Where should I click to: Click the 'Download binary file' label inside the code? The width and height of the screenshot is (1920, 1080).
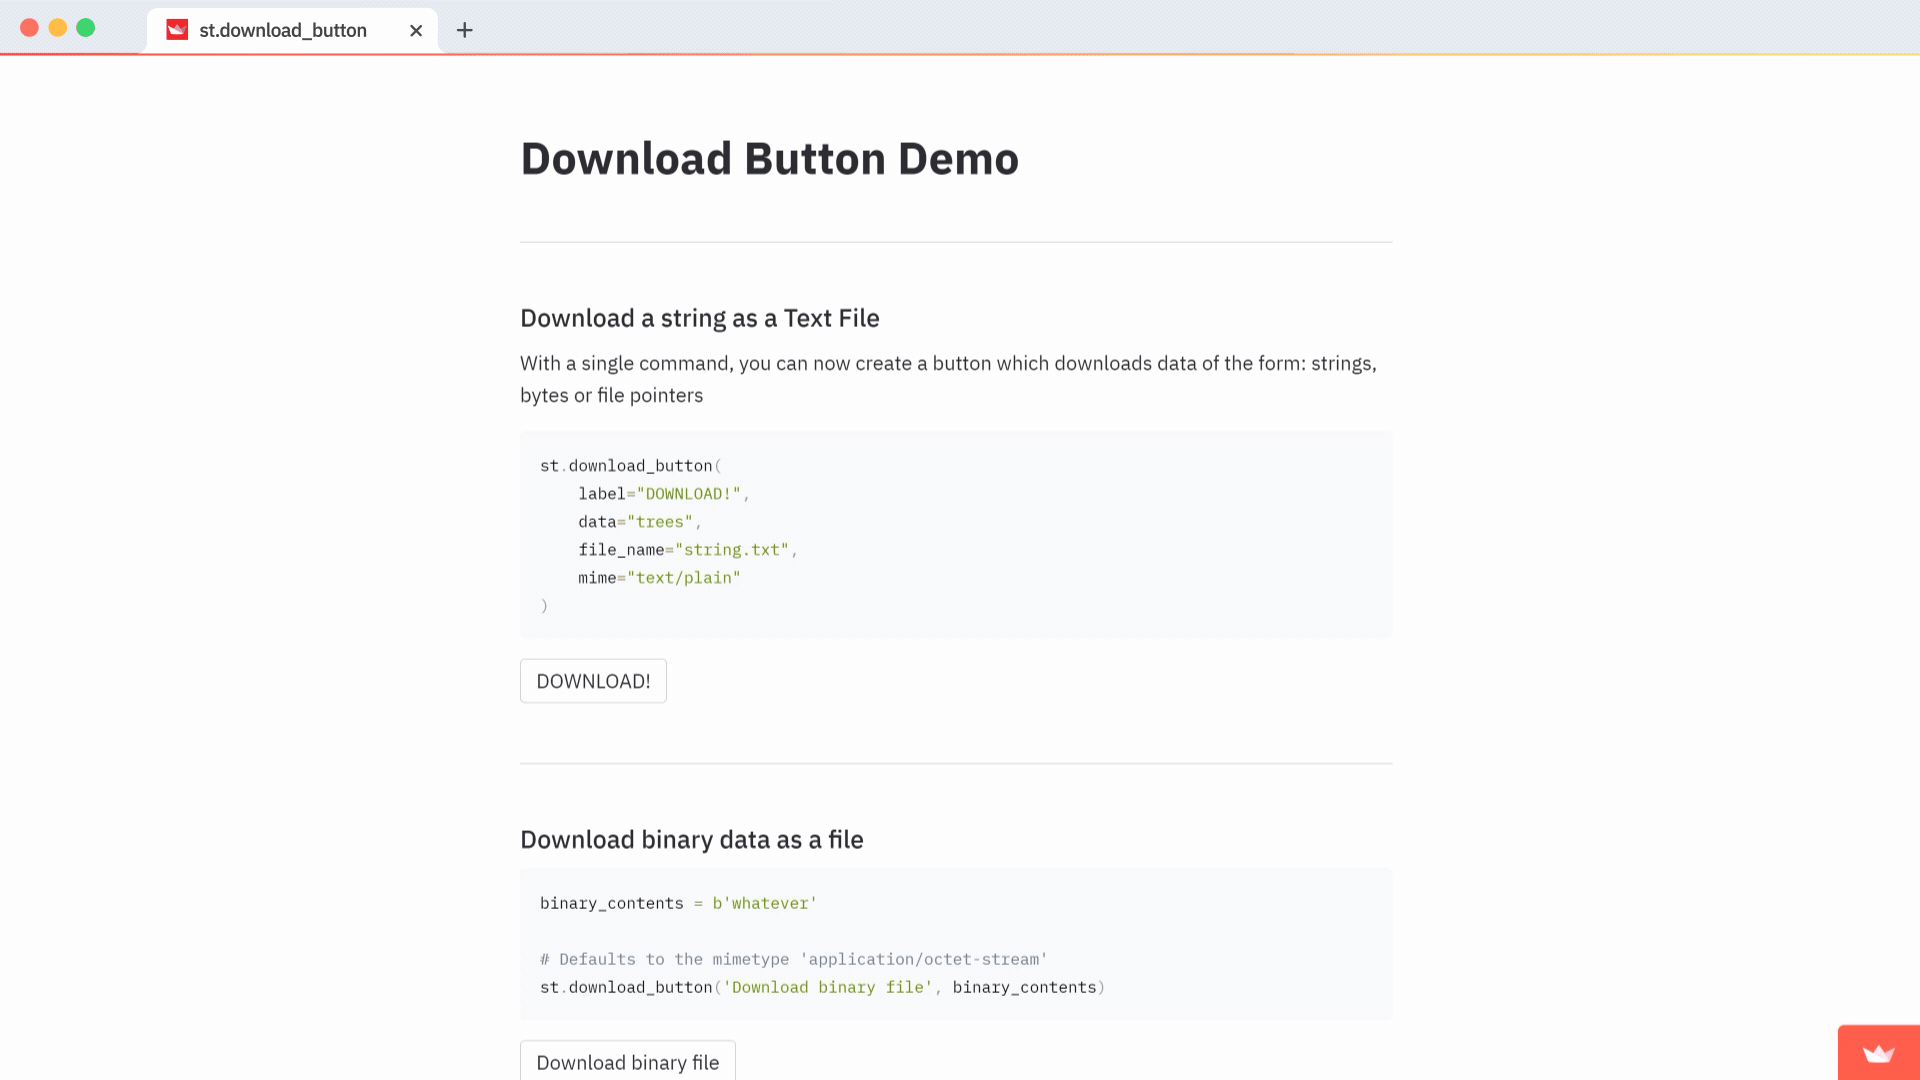827,987
